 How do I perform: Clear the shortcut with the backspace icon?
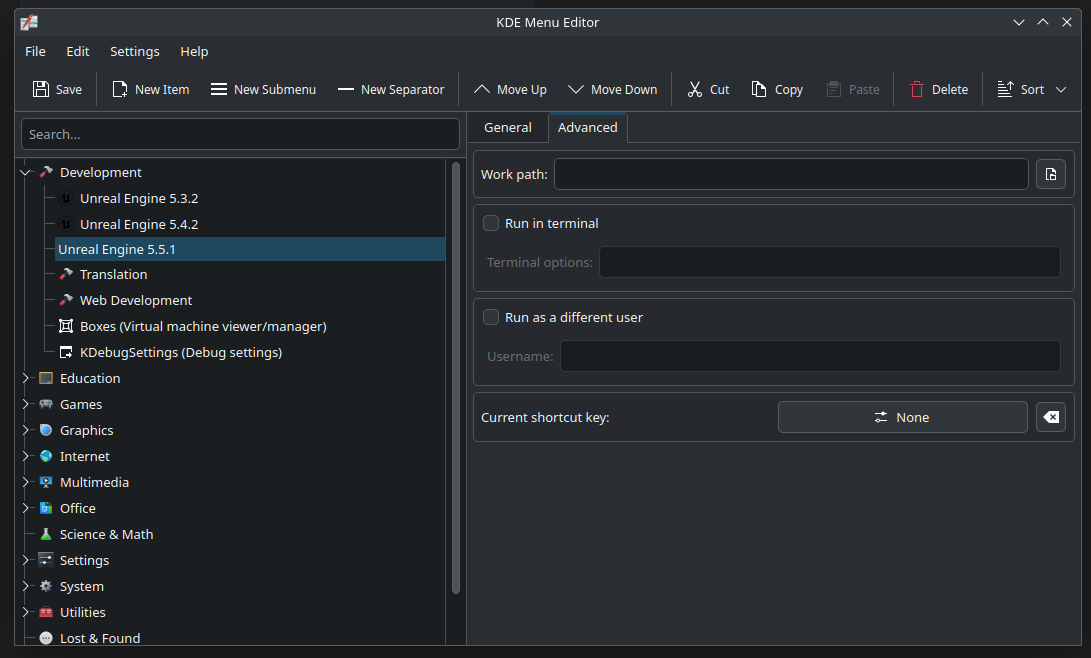click(x=1051, y=417)
